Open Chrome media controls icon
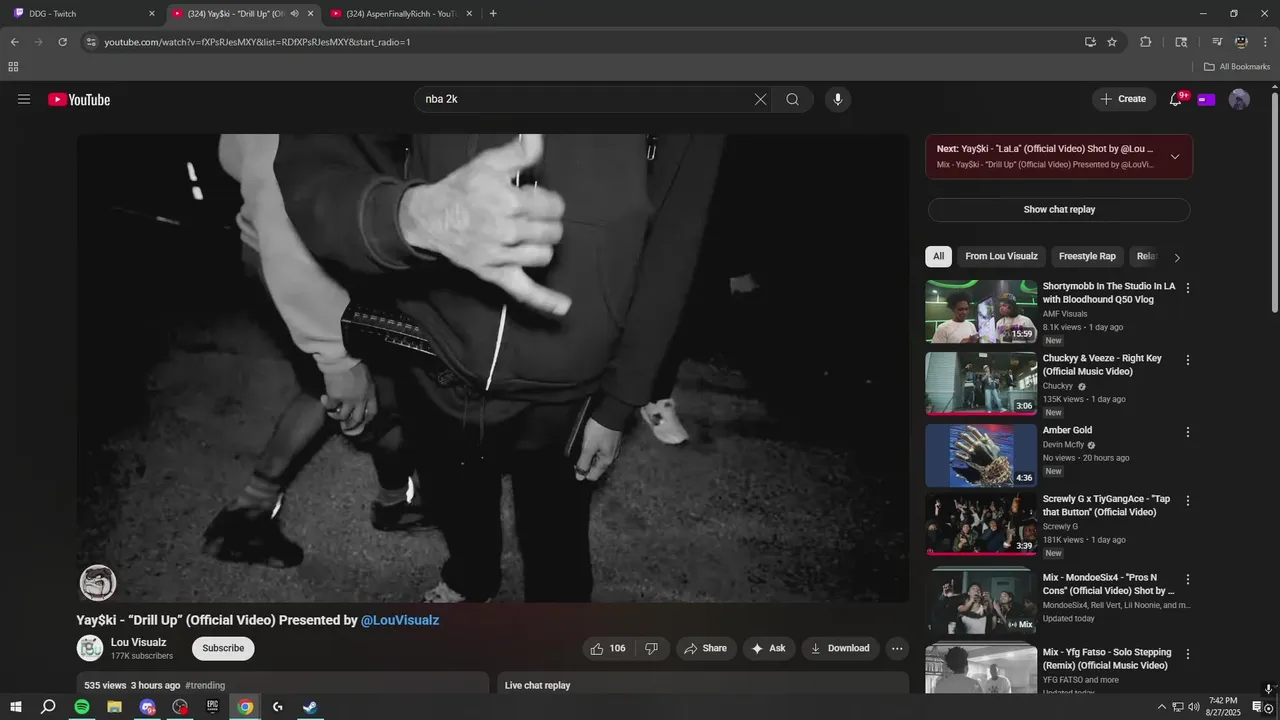 point(1217,42)
